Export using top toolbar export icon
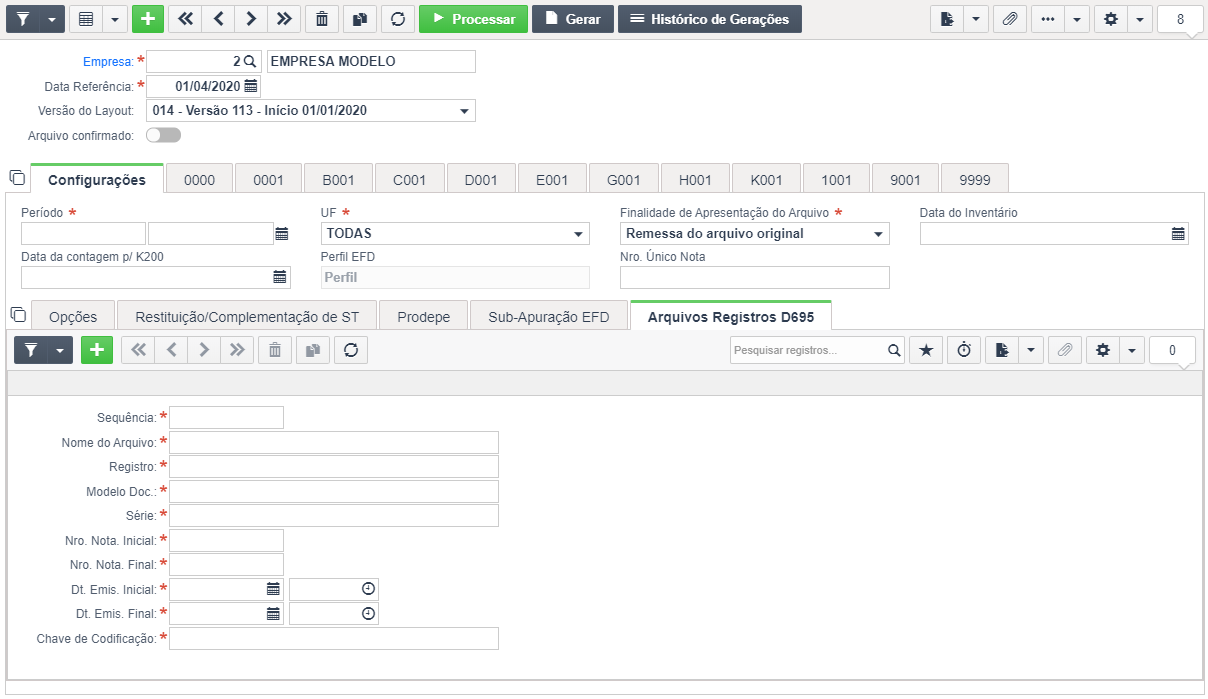 click(x=947, y=19)
